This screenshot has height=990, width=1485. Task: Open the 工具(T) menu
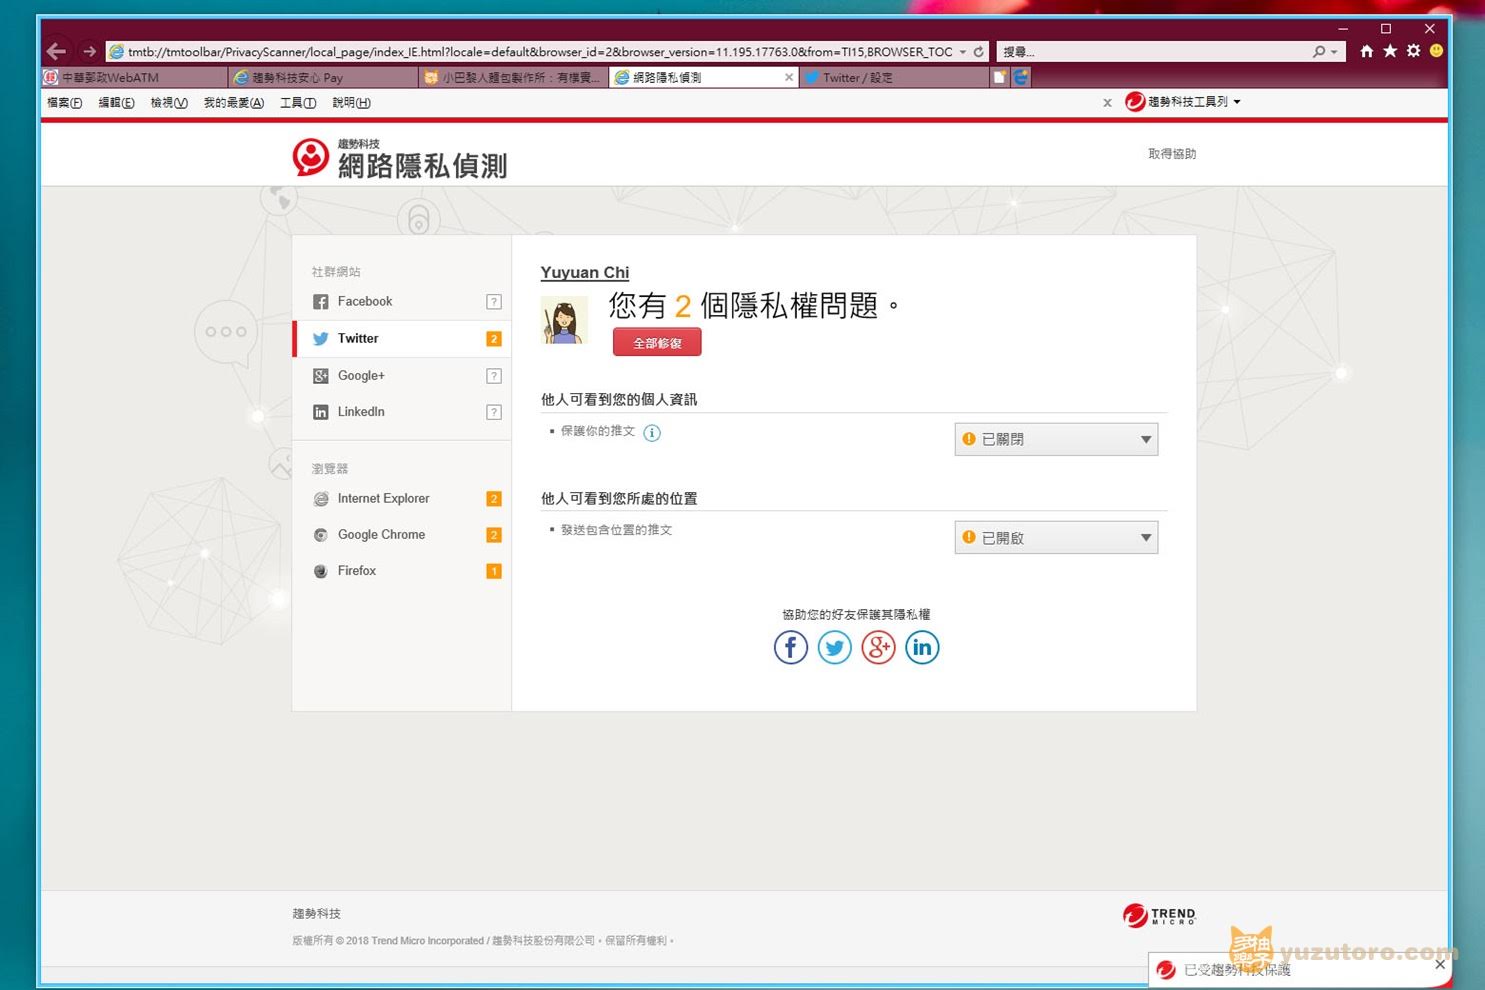(x=298, y=103)
